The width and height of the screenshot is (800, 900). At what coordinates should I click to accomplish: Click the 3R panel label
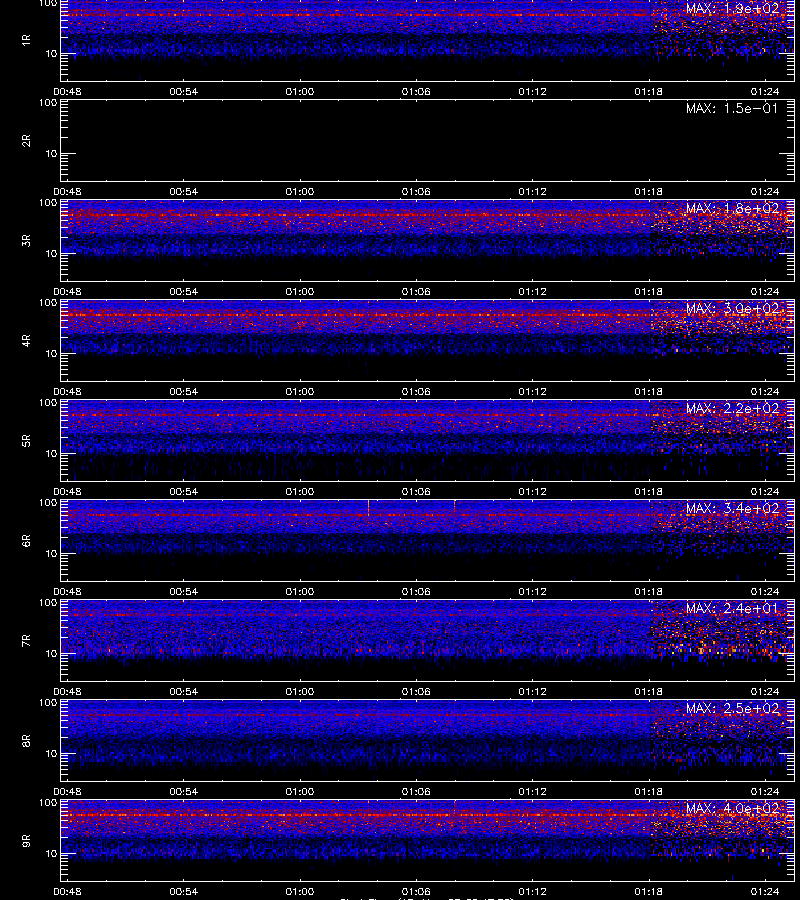tap(26, 240)
